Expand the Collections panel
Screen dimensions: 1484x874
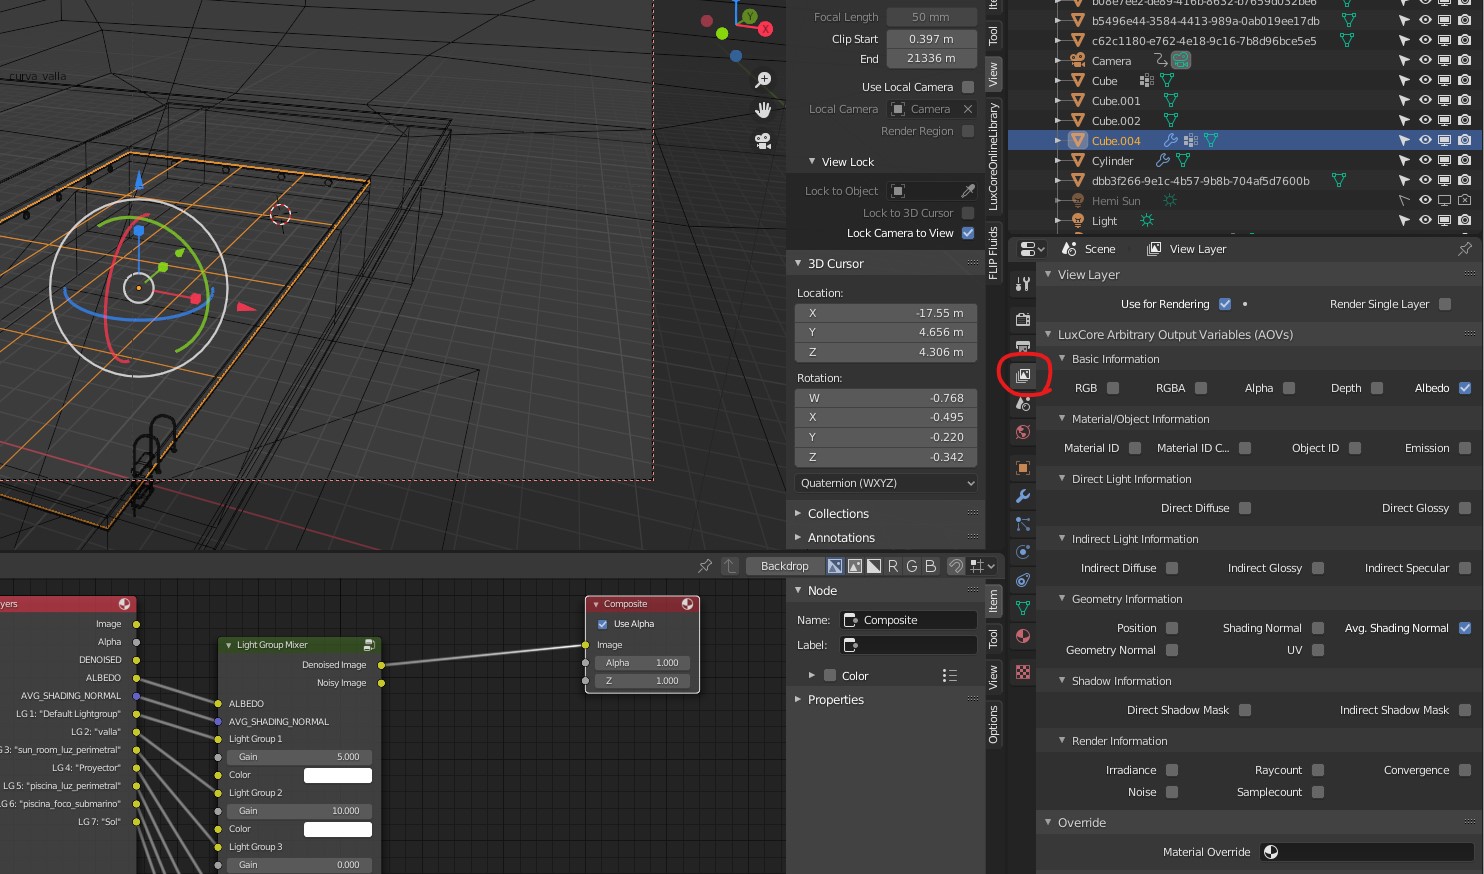pyautogui.click(x=837, y=514)
